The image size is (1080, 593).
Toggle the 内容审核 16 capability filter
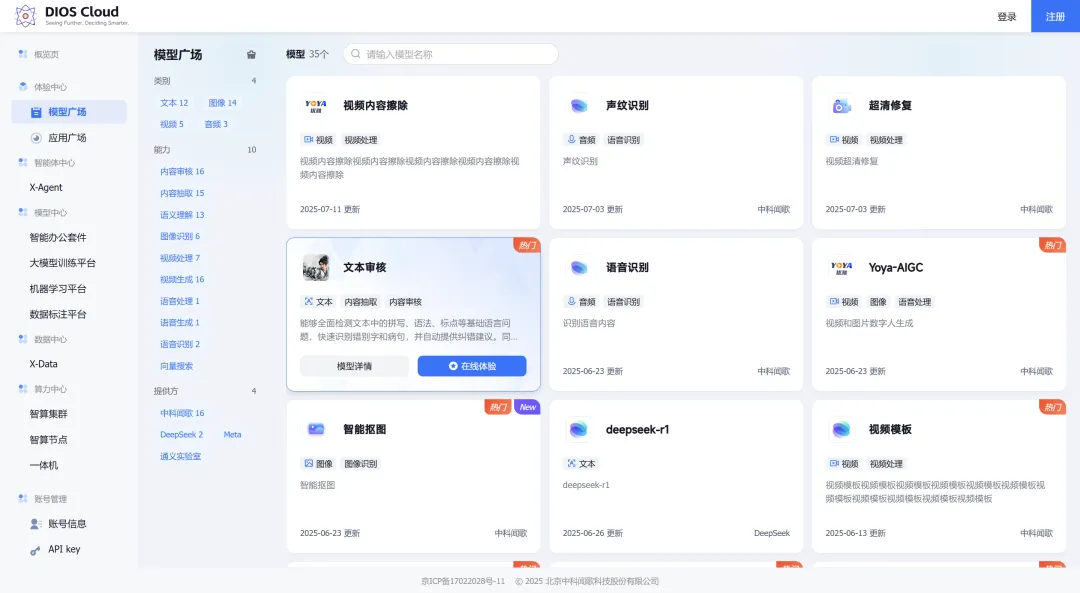coord(182,172)
